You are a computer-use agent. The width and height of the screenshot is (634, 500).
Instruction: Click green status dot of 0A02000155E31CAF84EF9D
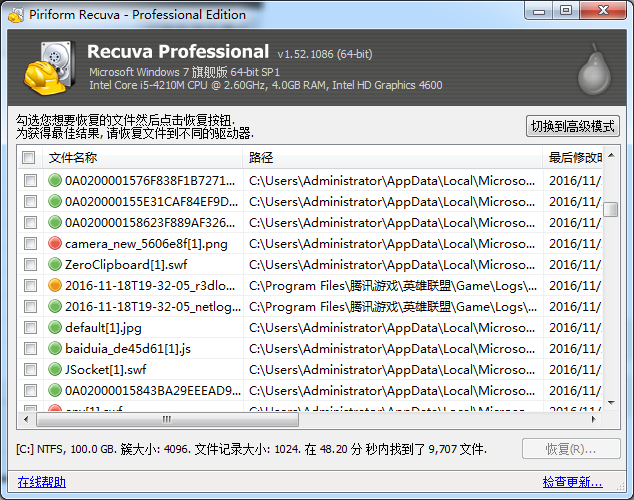pos(55,201)
